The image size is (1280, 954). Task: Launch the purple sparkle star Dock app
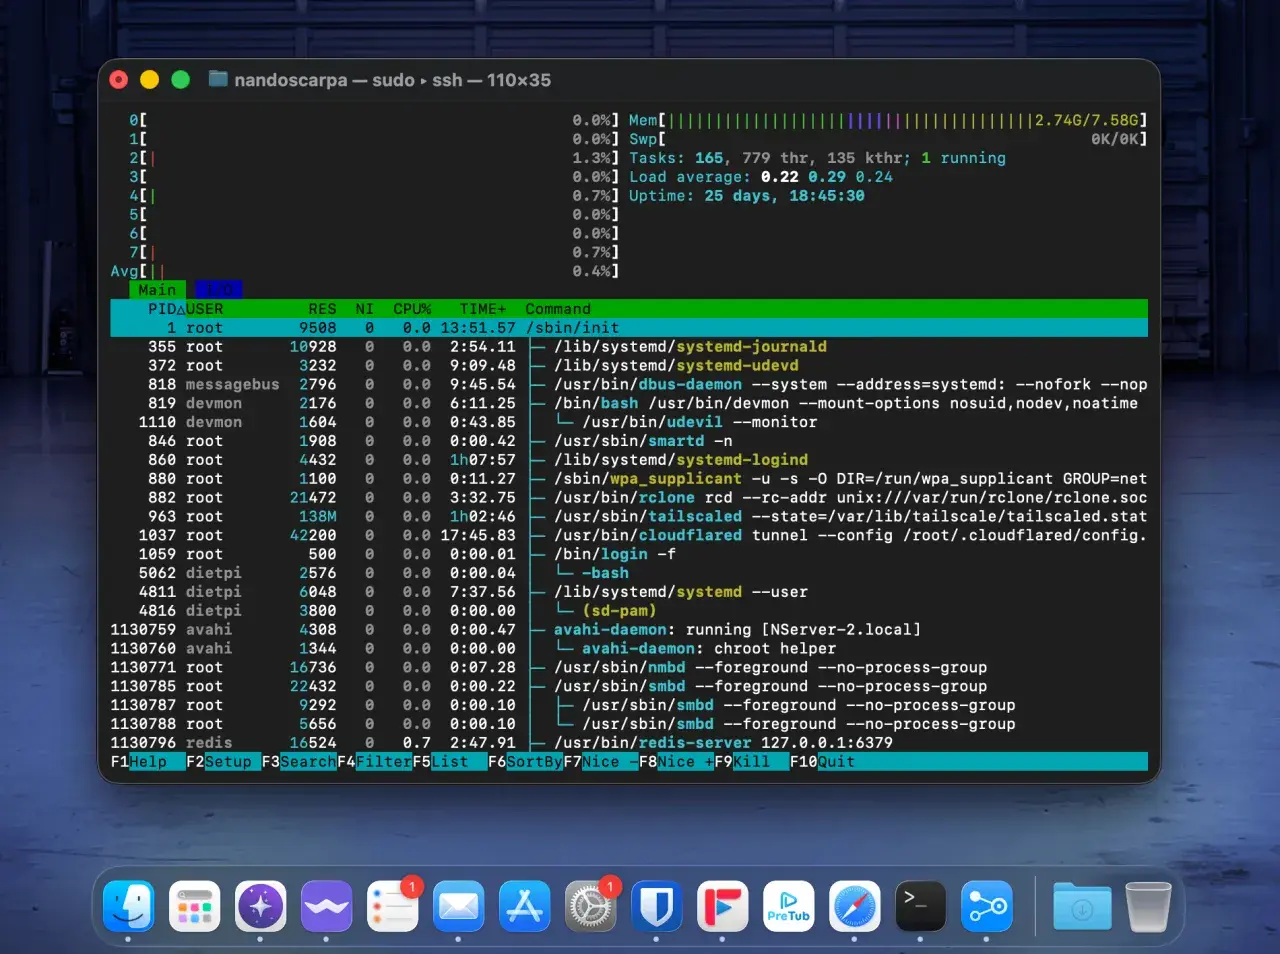(260, 906)
